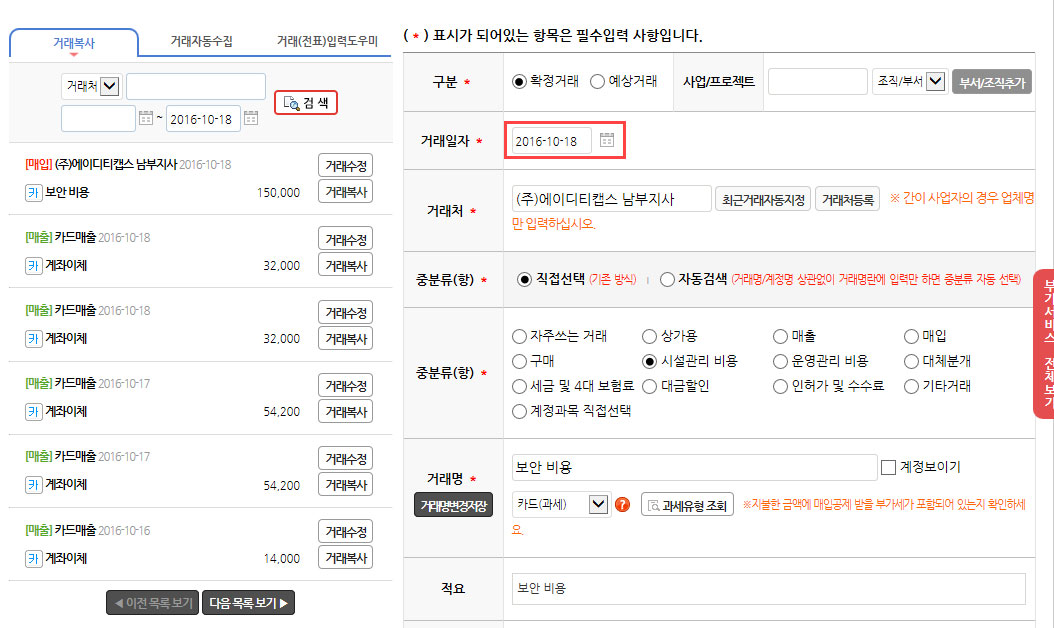Choose 계정과목 직접선택 radio
Screen dimensions: 1054x628
click(x=519, y=411)
